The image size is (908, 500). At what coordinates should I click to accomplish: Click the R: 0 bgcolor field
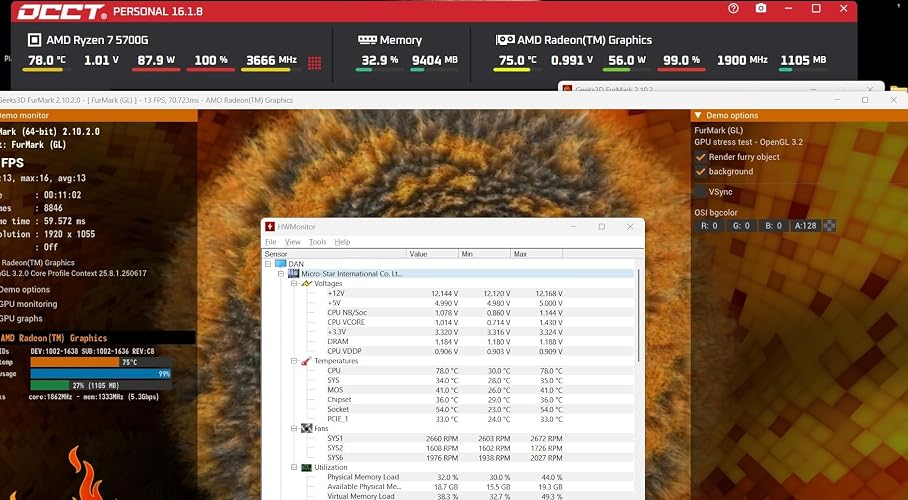tap(709, 226)
